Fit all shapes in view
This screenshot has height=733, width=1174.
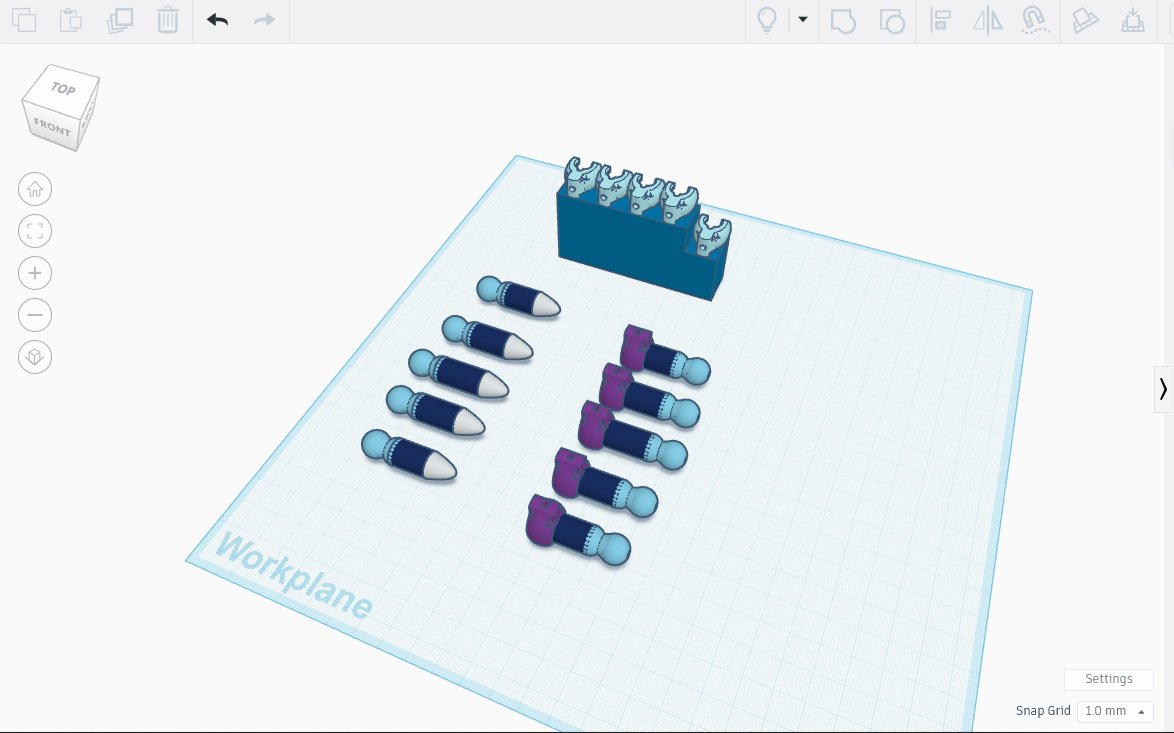[x=35, y=231]
